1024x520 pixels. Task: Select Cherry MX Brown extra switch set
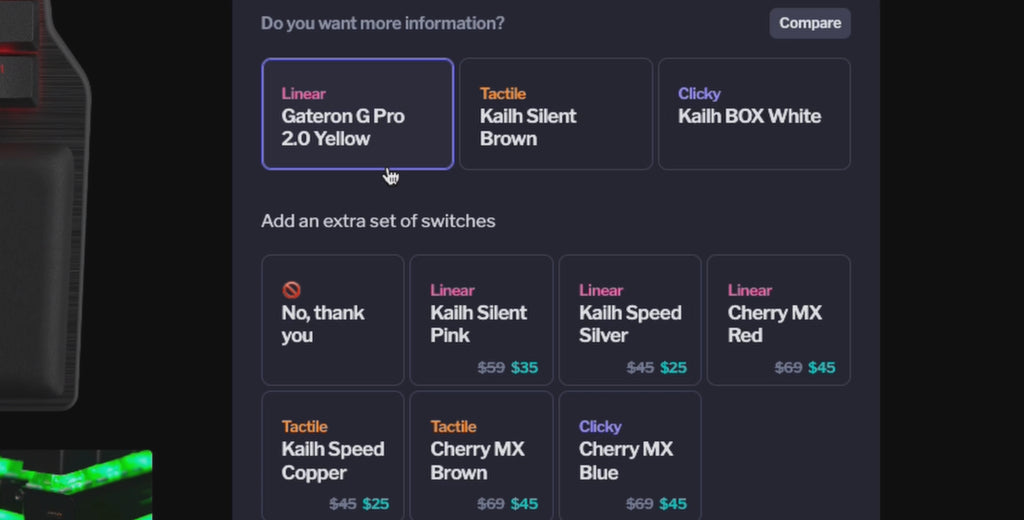tap(481, 456)
